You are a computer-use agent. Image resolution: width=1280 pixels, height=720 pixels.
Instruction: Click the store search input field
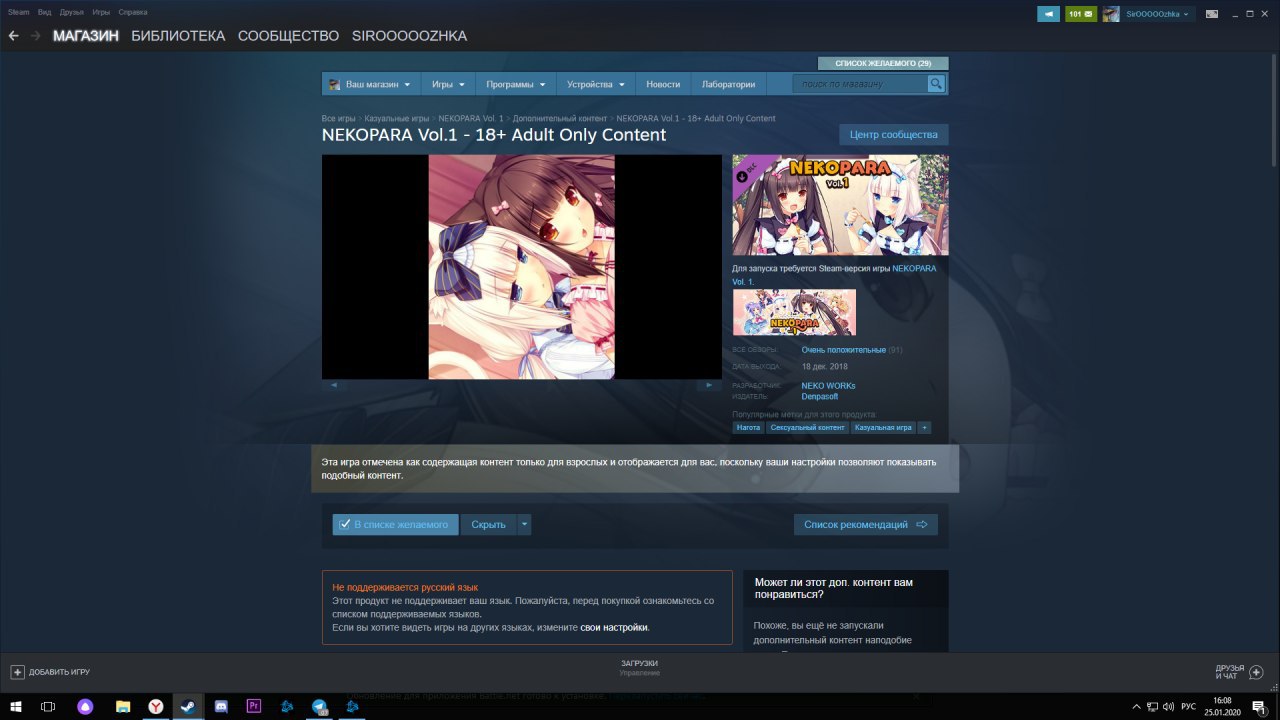861,84
